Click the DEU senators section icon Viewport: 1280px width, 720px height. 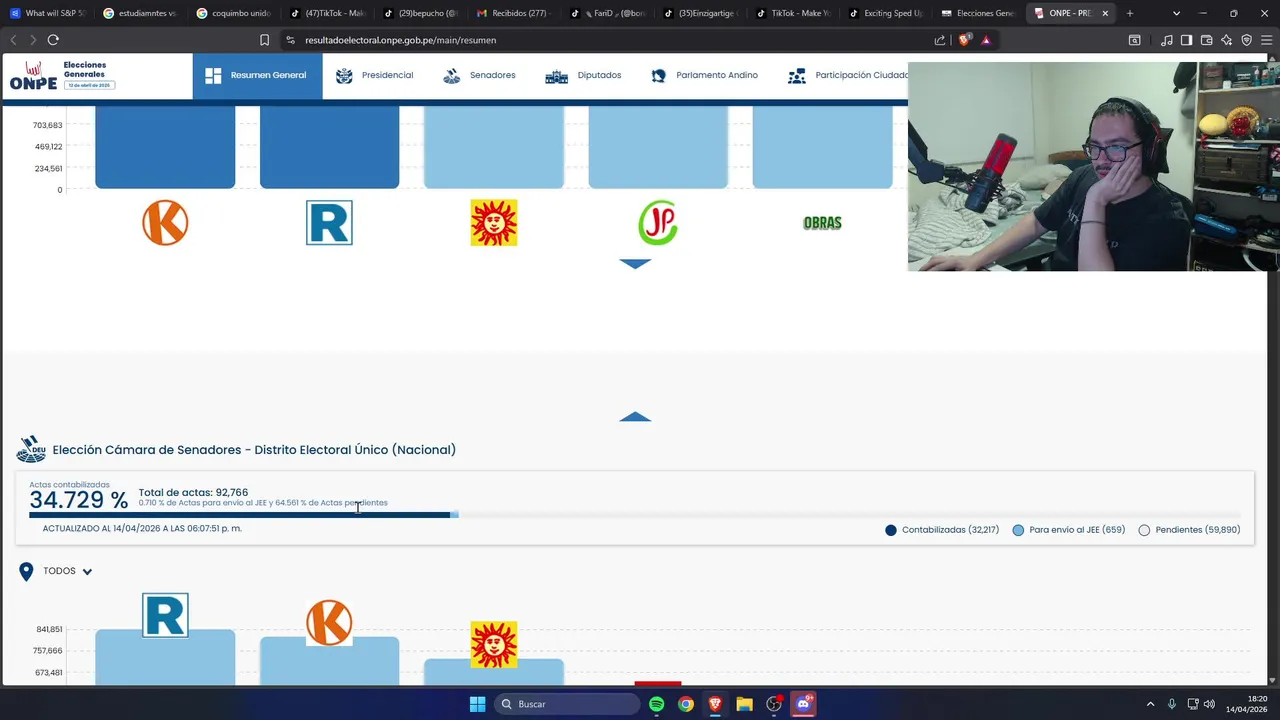pos(31,450)
